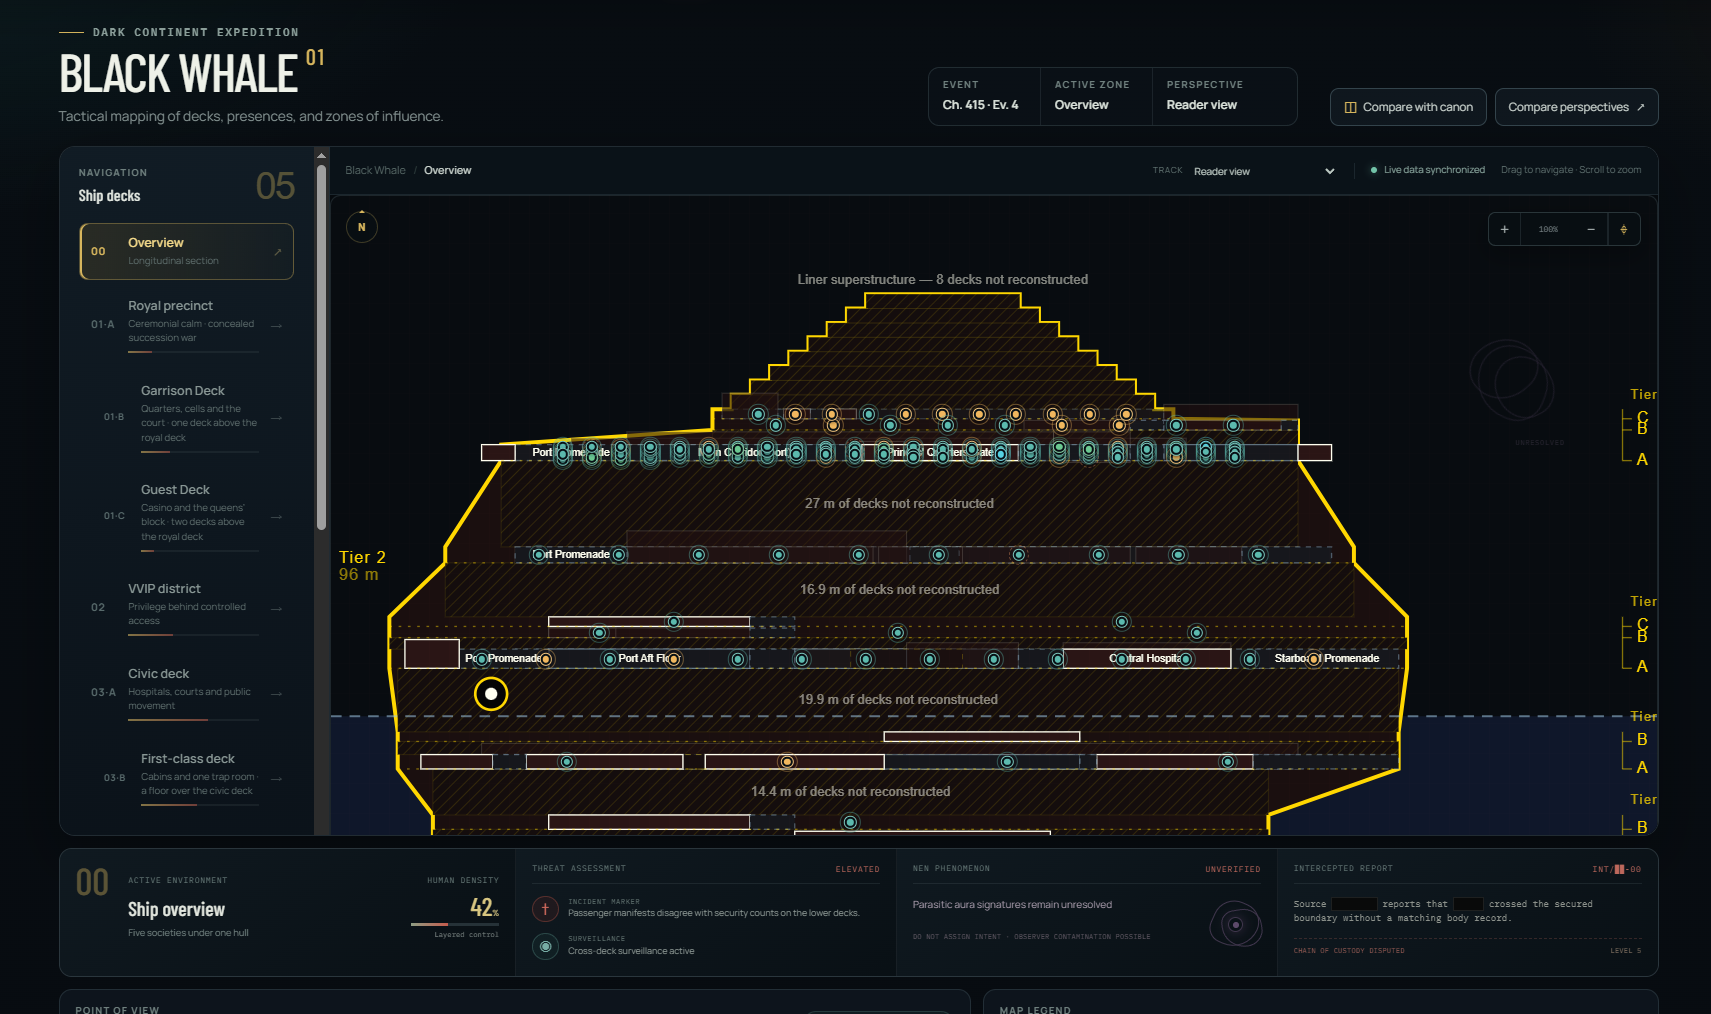
Task: Click 'Parasitic aura signatures remain unresolved'
Action: pos(1012,905)
